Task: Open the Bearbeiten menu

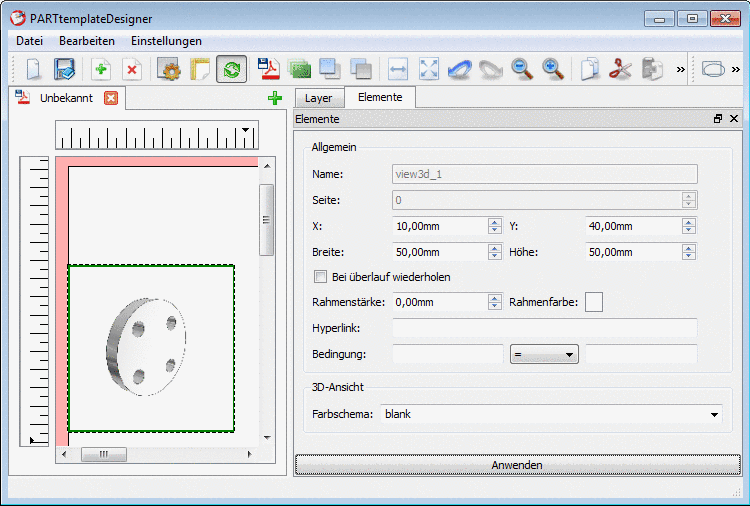Action: point(87,41)
